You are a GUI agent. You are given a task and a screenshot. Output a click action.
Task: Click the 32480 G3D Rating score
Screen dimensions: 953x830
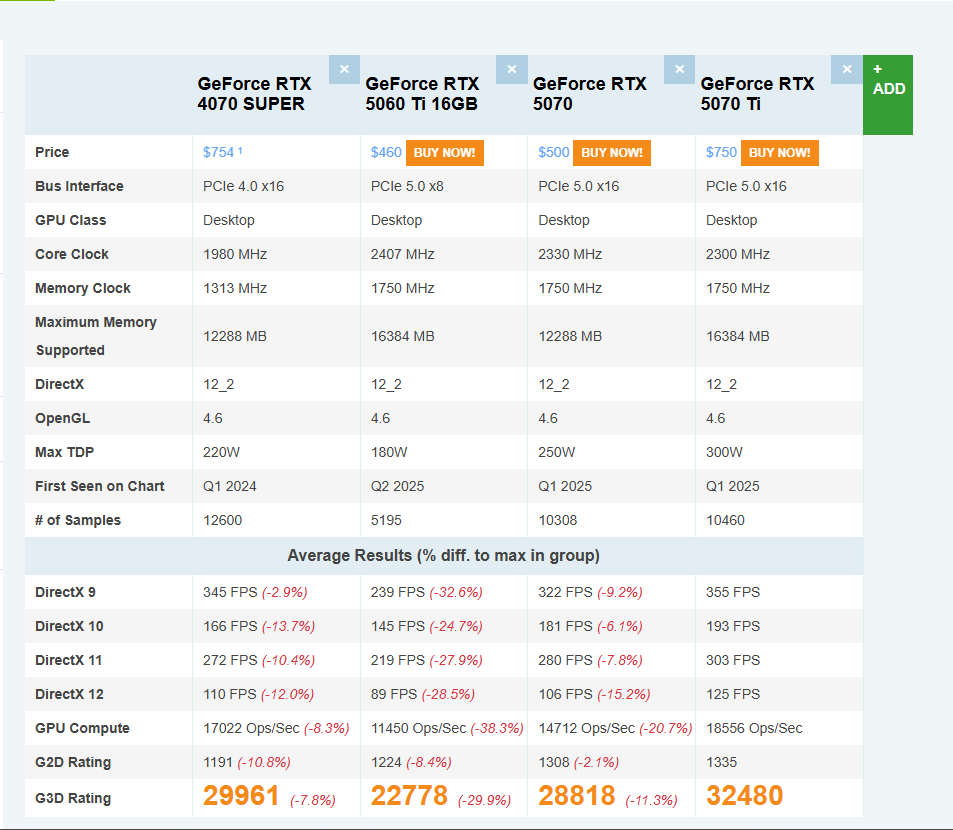pyautogui.click(x=744, y=796)
